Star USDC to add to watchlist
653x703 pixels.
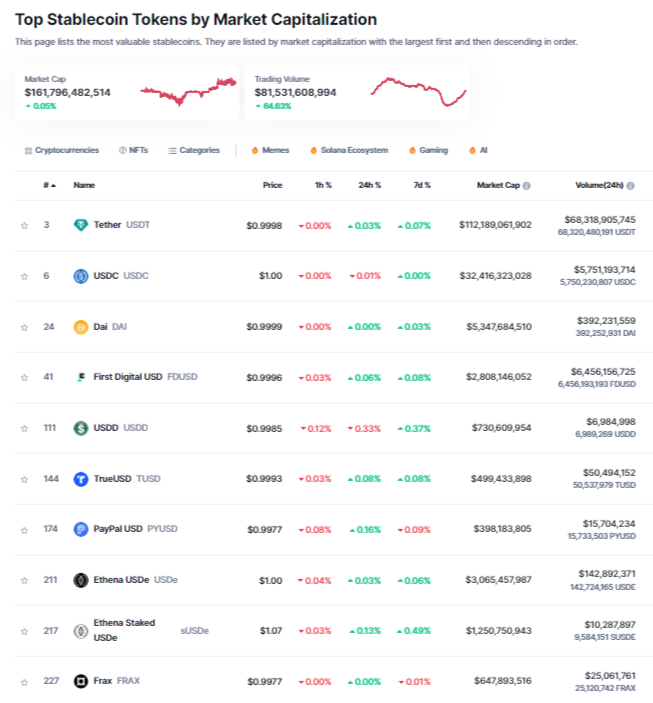point(24,276)
